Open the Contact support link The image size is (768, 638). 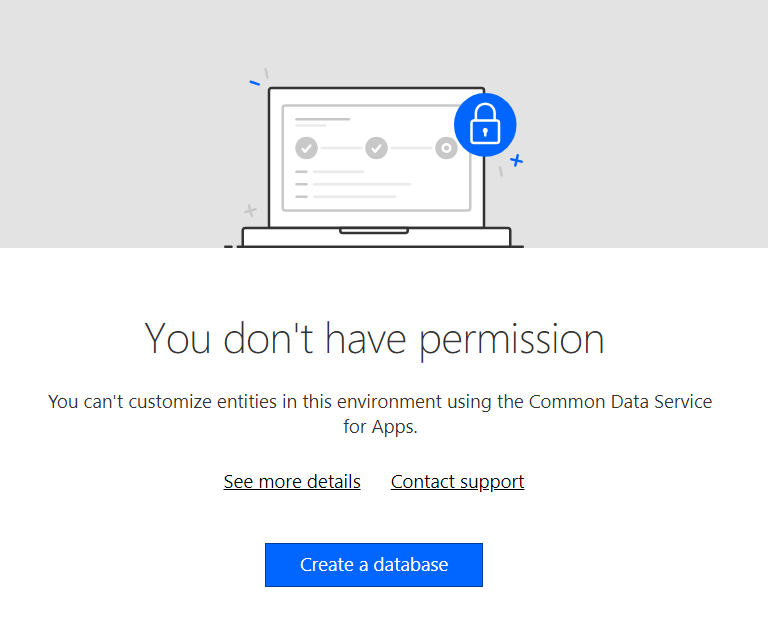(457, 482)
